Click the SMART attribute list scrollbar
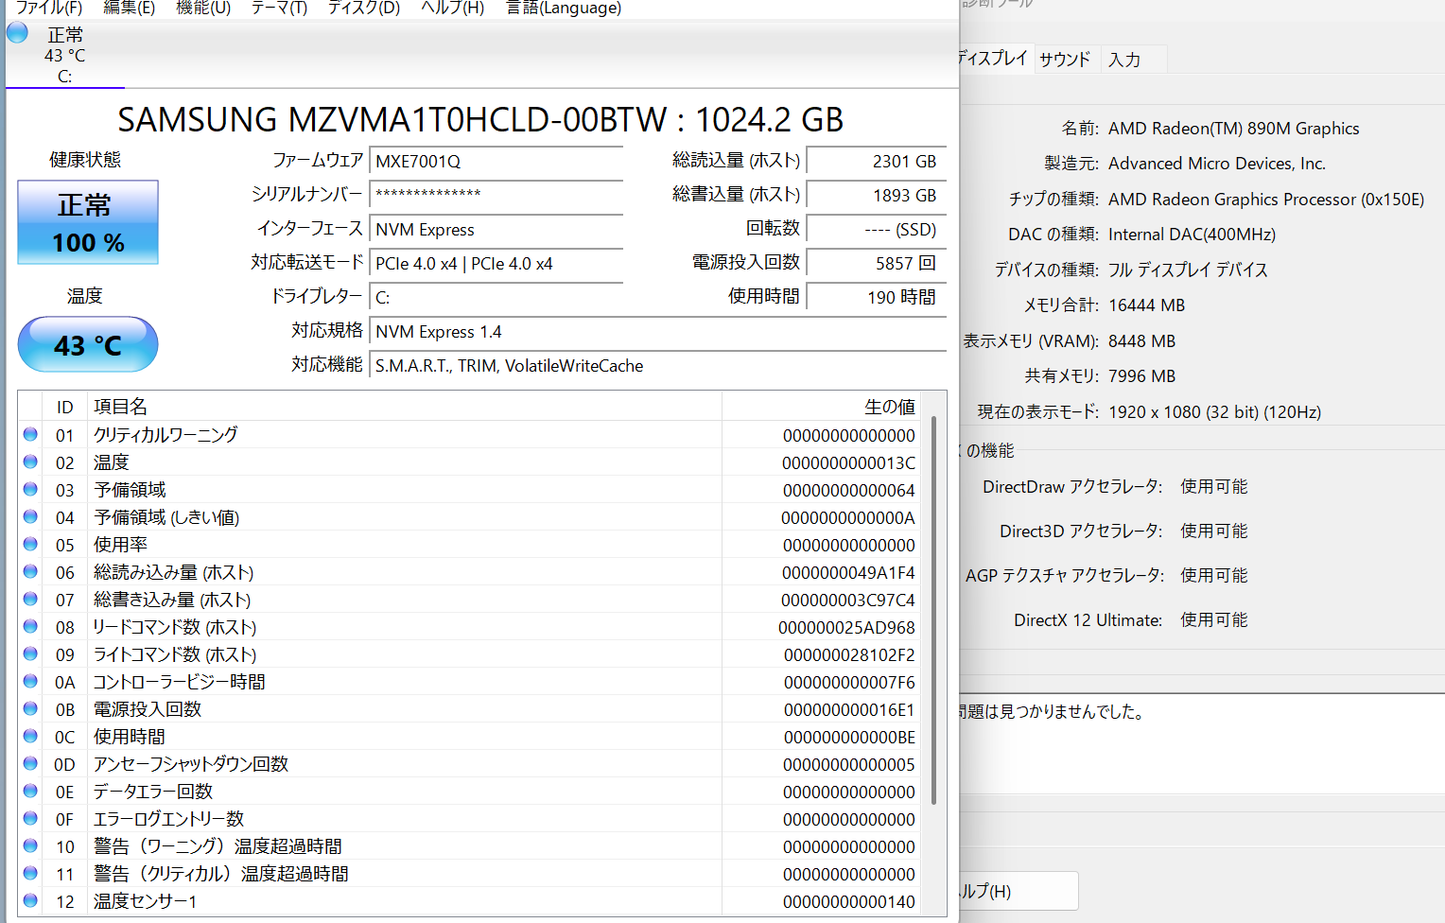The width and height of the screenshot is (1445, 923). point(934,610)
